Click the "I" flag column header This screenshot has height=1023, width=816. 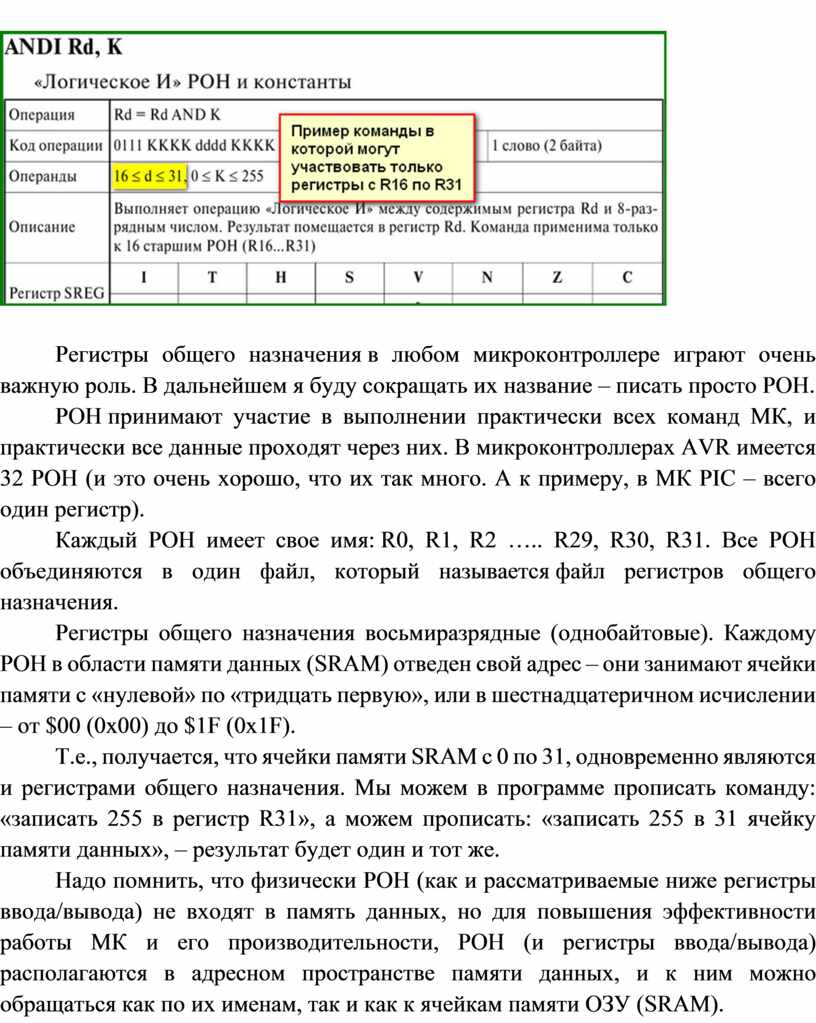coord(143,278)
